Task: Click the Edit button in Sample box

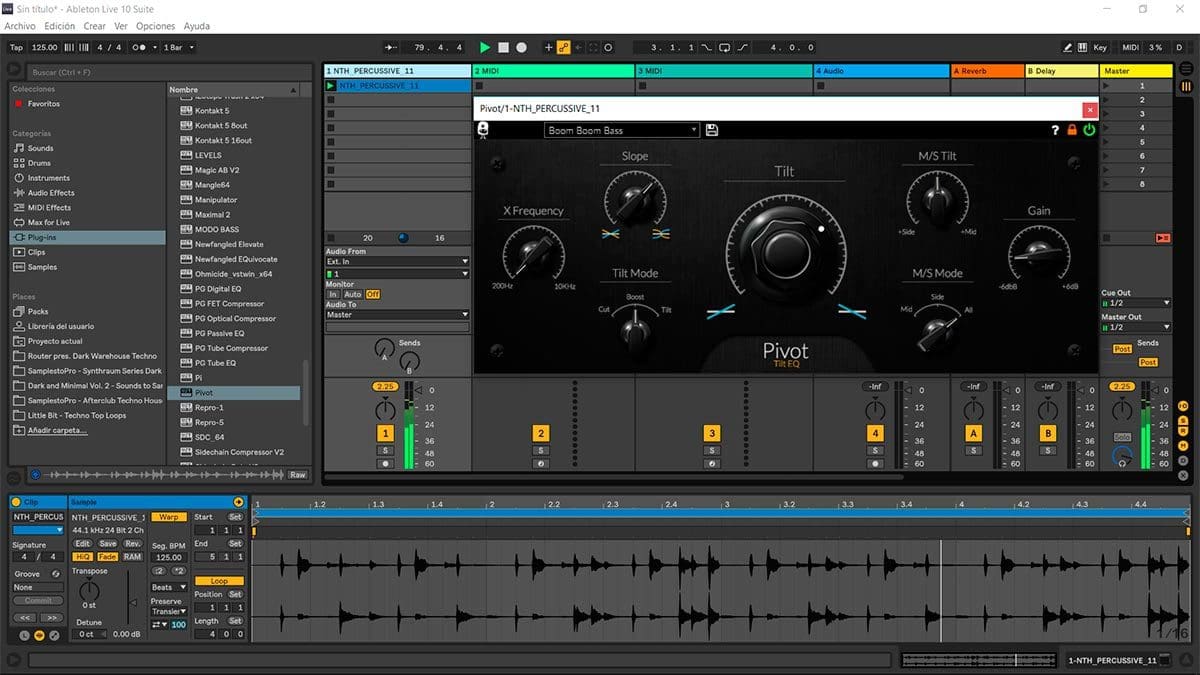Action: pyautogui.click(x=83, y=543)
